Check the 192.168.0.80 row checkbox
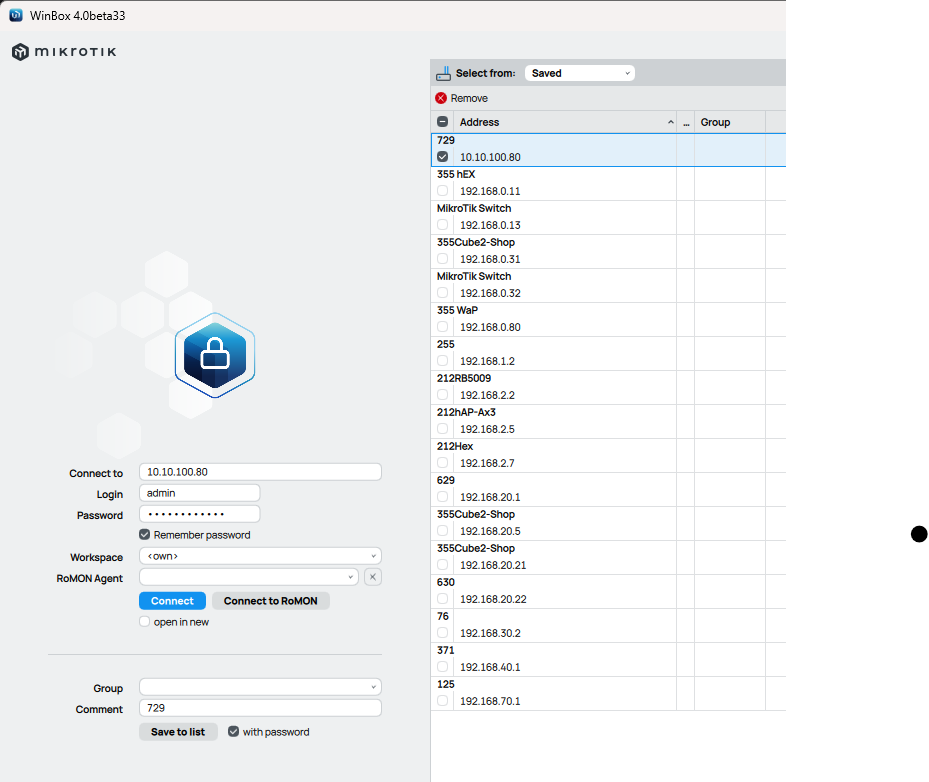This screenshot has width=929, height=782. pos(443,327)
